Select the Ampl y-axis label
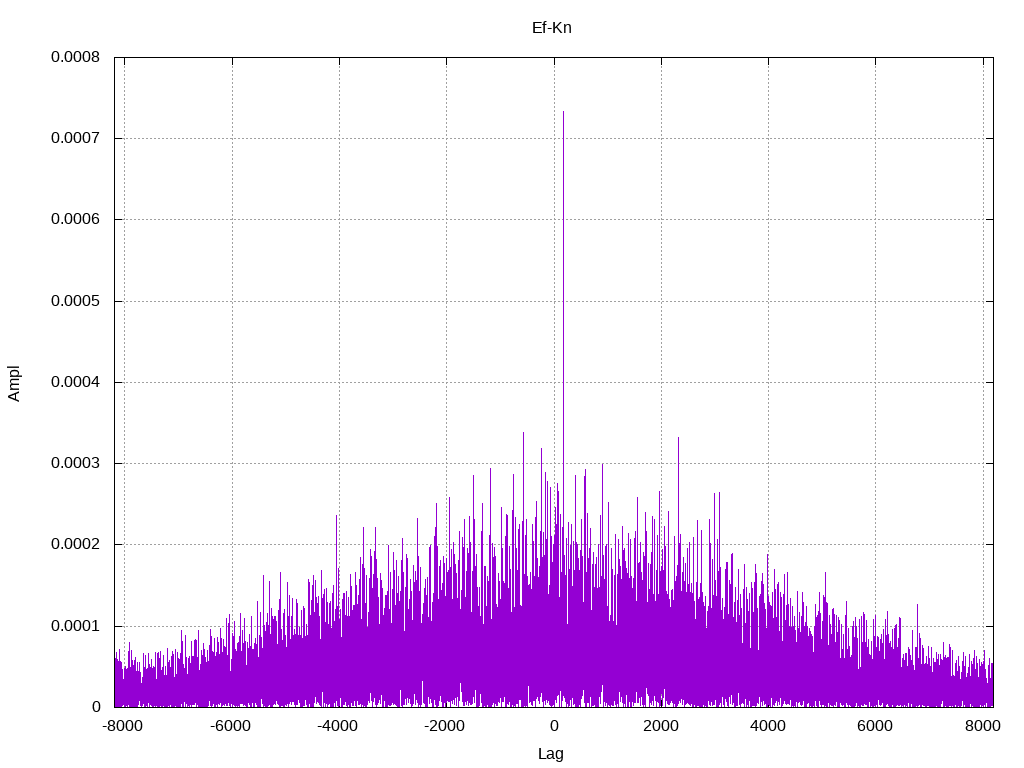The width and height of the screenshot is (1024, 768). point(14,383)
